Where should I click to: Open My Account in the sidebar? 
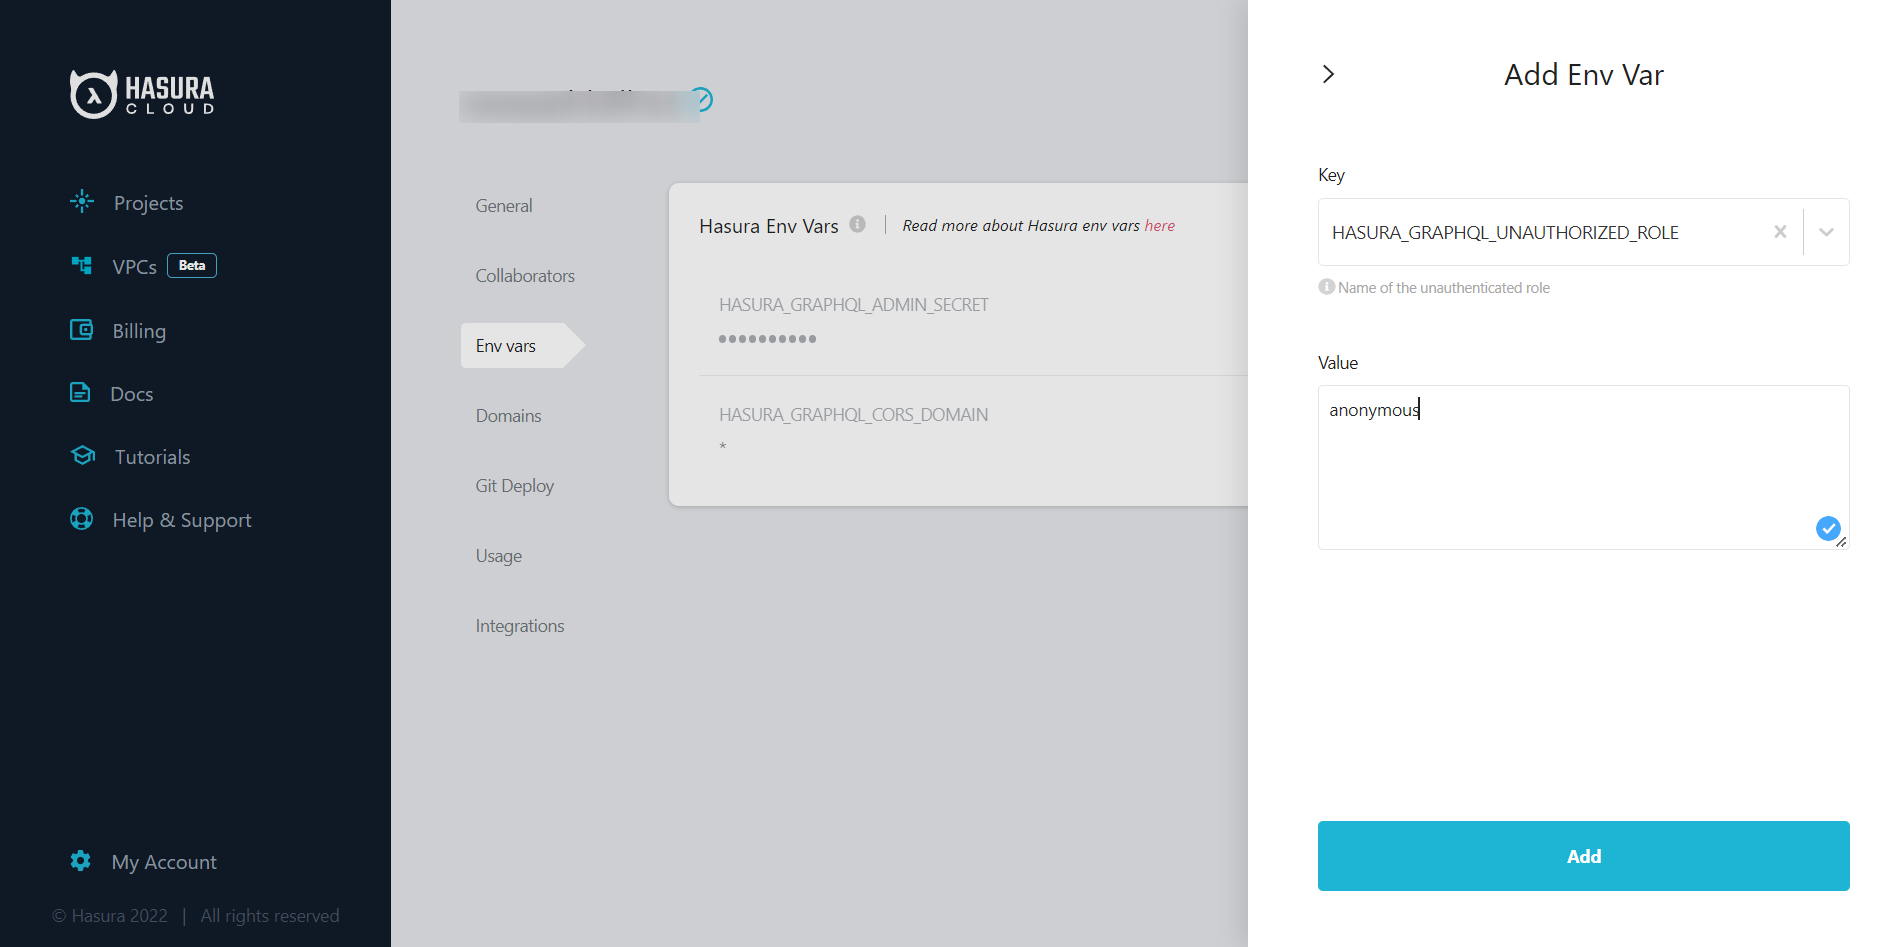point(164,862)
